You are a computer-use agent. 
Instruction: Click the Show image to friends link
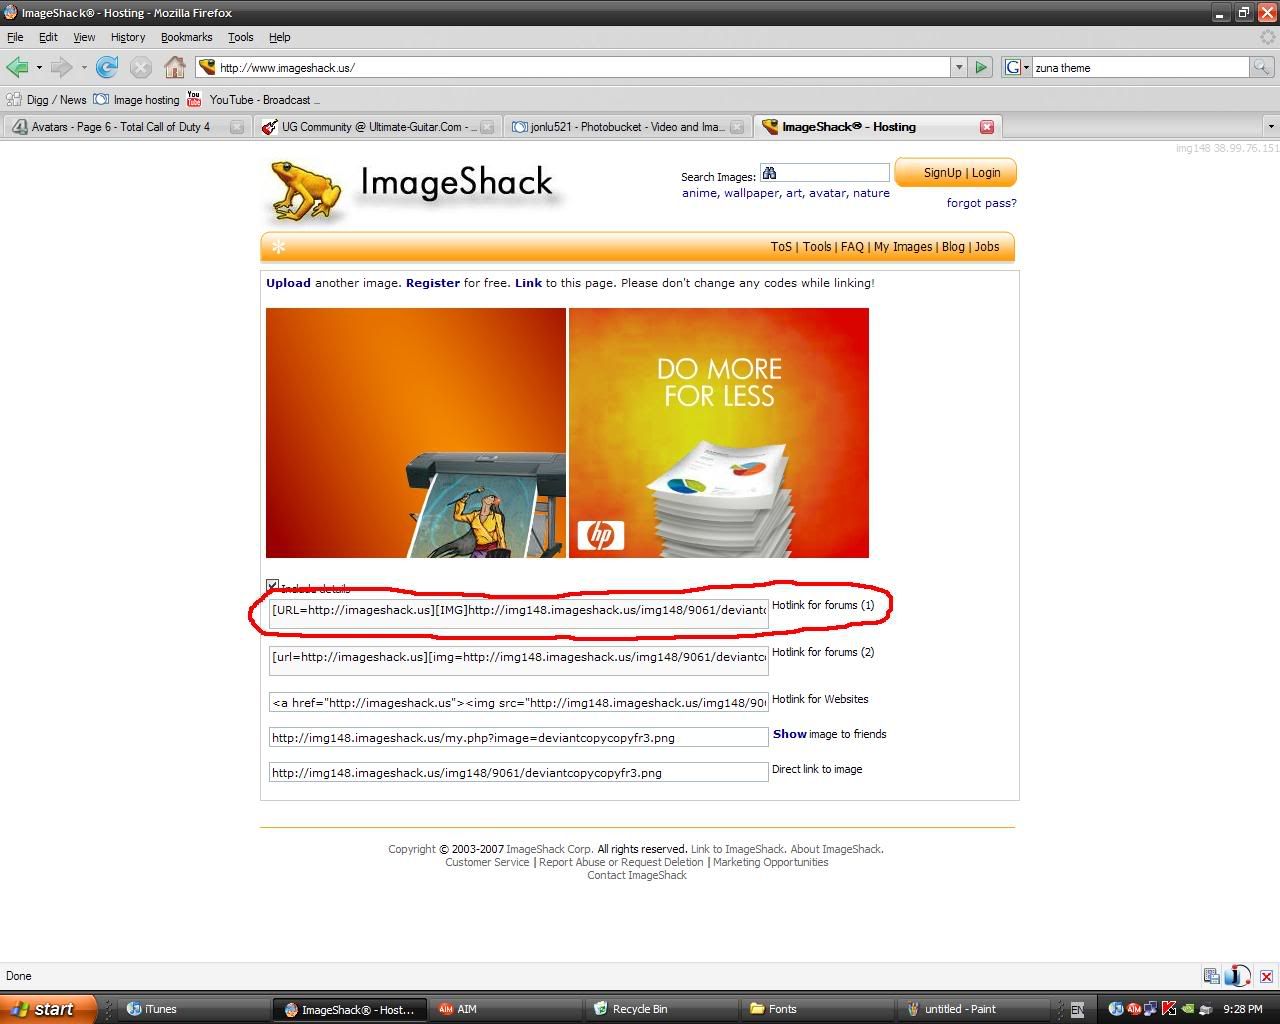[789, 734]
